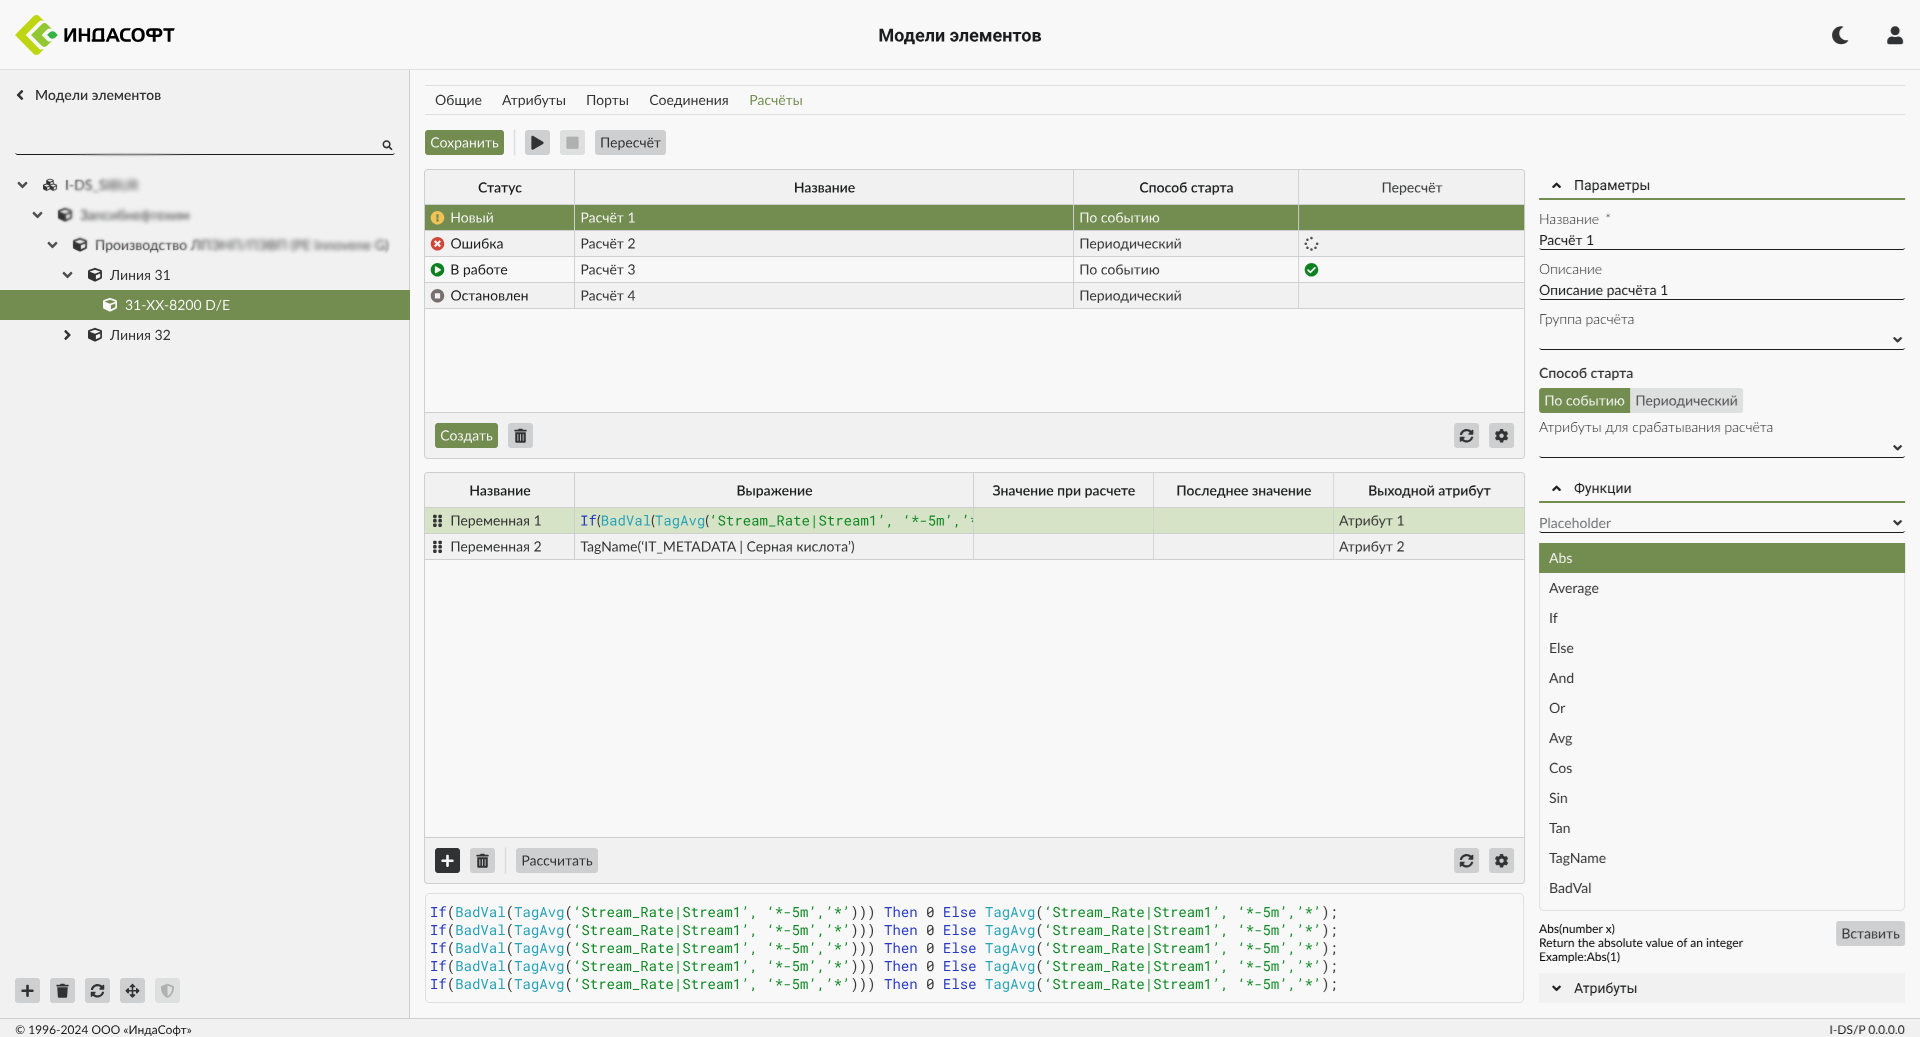Click the stop calculation button
Screen dimensions: 1920x1037
pyautogui.click(x=572, y=143)
